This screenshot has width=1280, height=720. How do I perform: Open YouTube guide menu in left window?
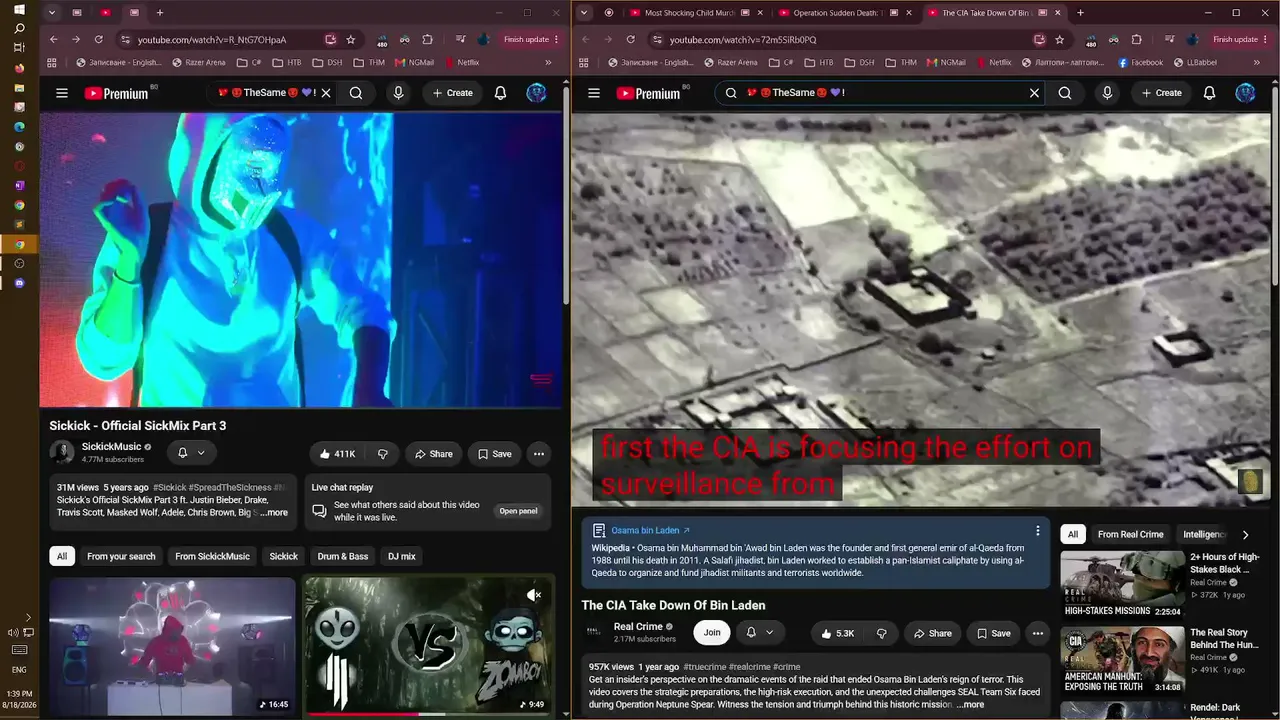62,93
